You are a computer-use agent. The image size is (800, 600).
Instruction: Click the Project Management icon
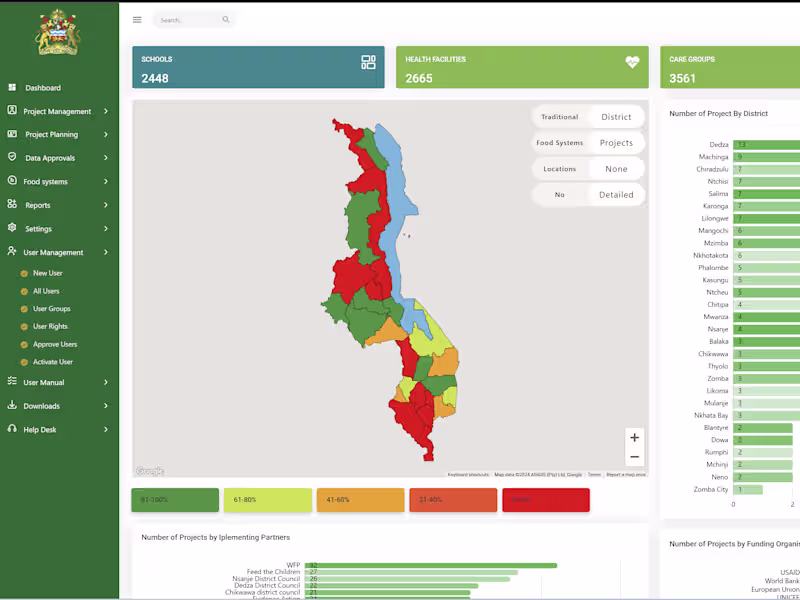[x=12, y=111]
